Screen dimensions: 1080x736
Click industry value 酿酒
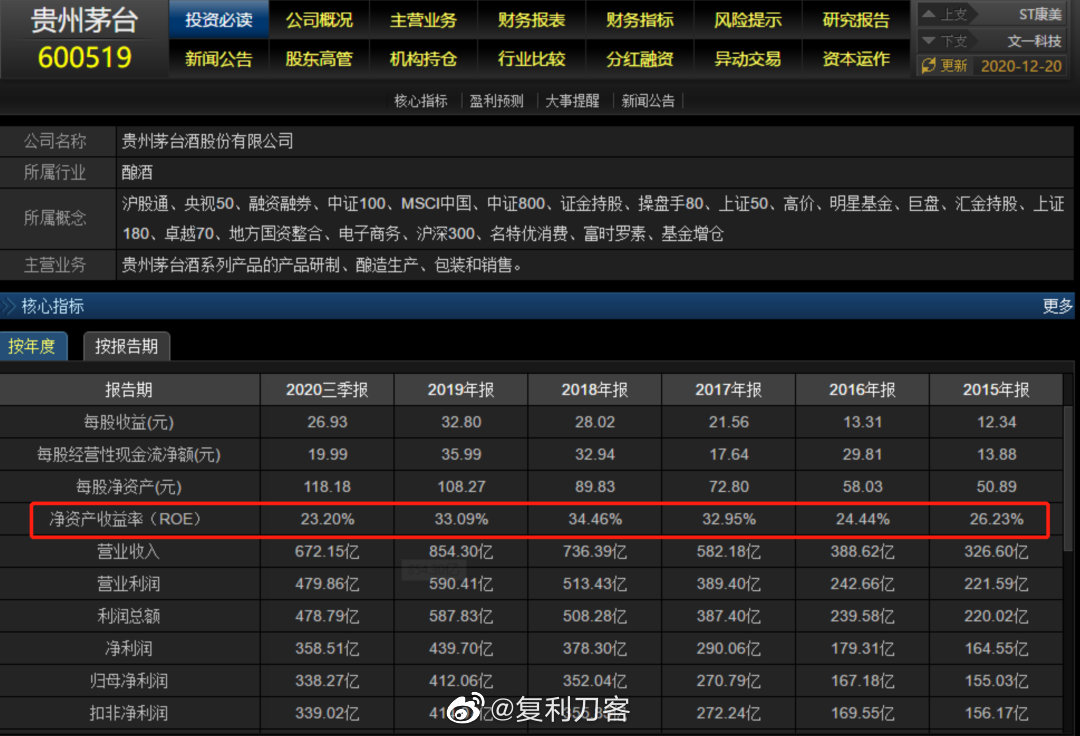137,172
